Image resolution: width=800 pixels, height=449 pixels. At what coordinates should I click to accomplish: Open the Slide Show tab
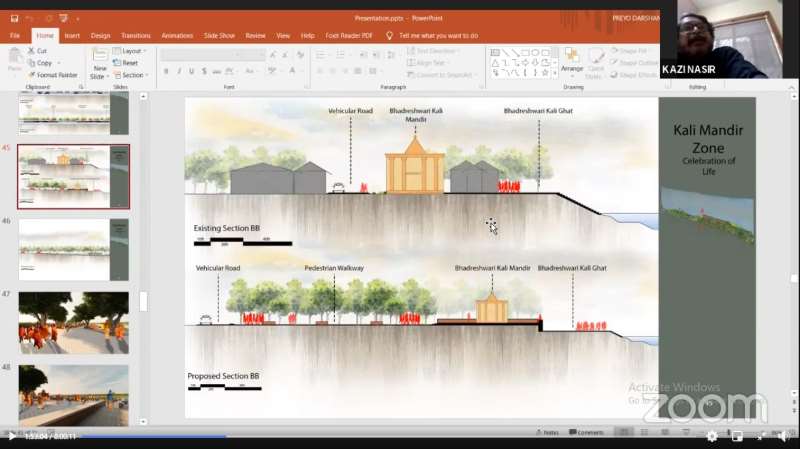pyautogui.click(x=219, y=35)
